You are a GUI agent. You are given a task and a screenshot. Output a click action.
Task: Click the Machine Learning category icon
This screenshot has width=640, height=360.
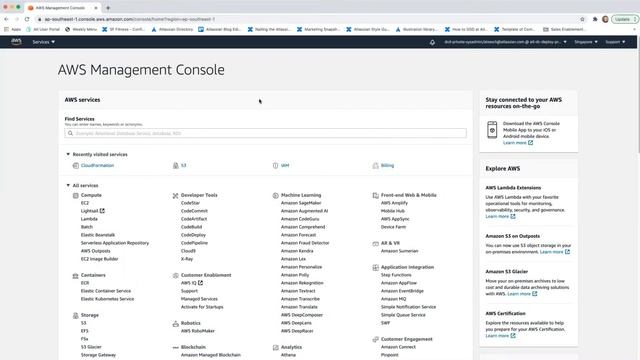point(276,196)
